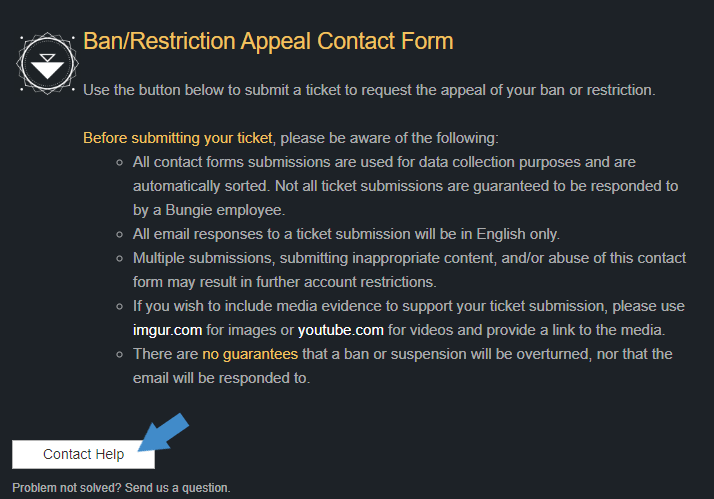The height and width of the screenshot is (499, 714).
Task: Click the 'Ban/Restriction Appeal Contact Form' heading
Action: coord(268,41)
